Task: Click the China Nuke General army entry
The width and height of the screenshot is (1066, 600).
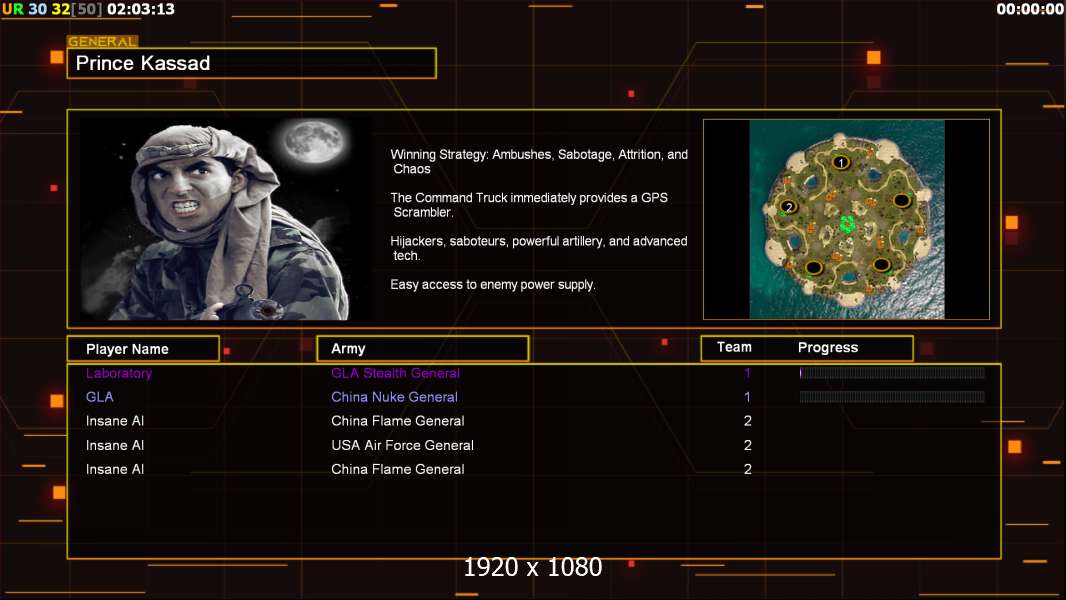Action: point(394,397)
